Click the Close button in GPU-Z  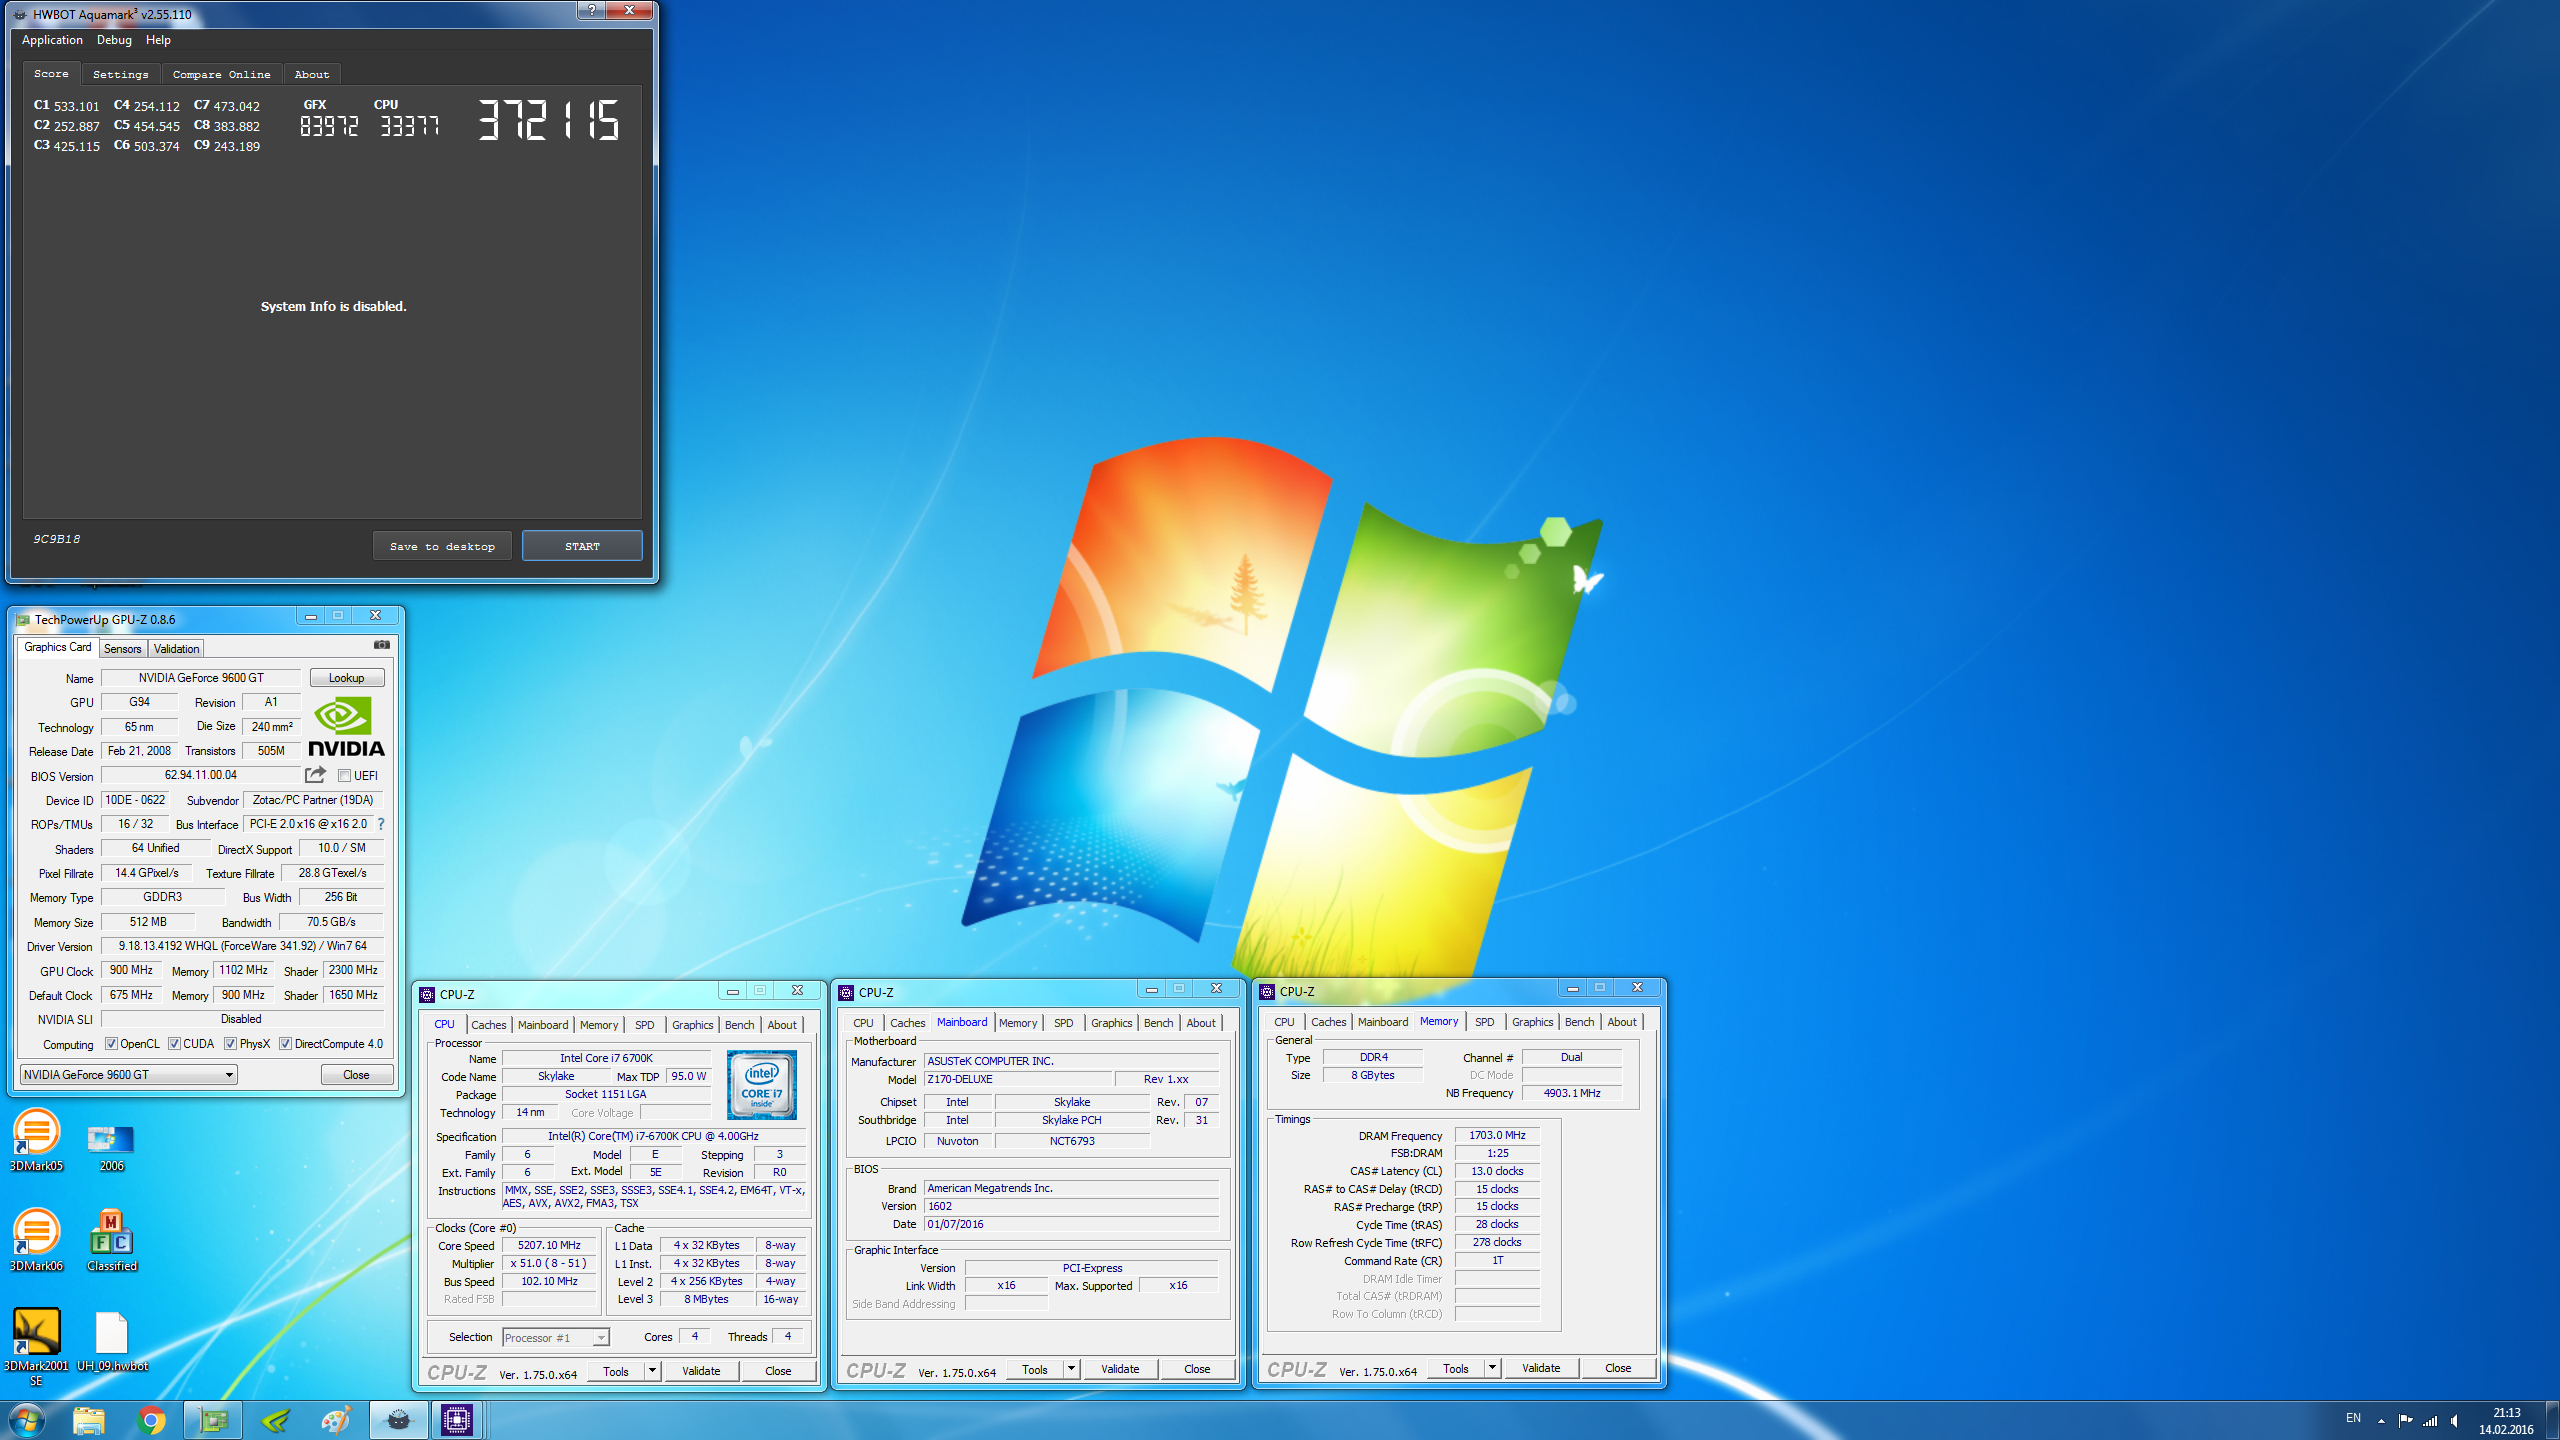(356, 1075)
